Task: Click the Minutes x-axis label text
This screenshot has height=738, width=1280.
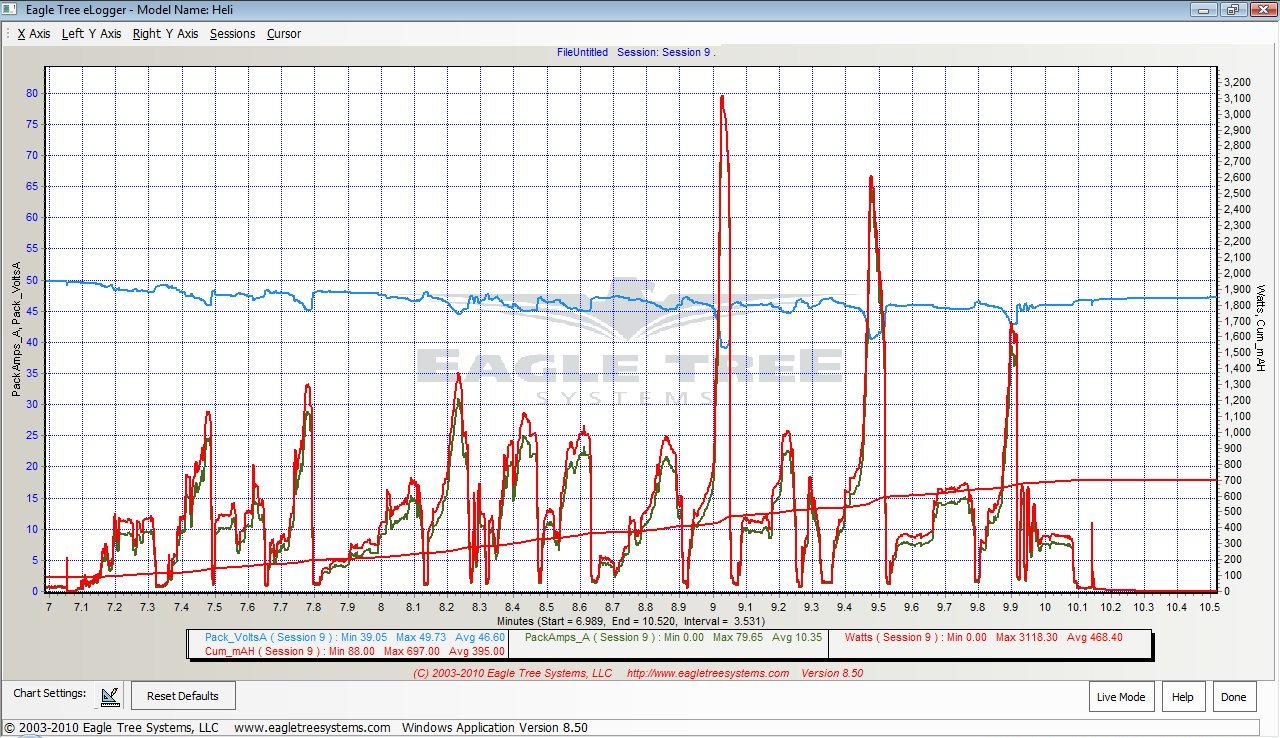Action: pos(630,621)
